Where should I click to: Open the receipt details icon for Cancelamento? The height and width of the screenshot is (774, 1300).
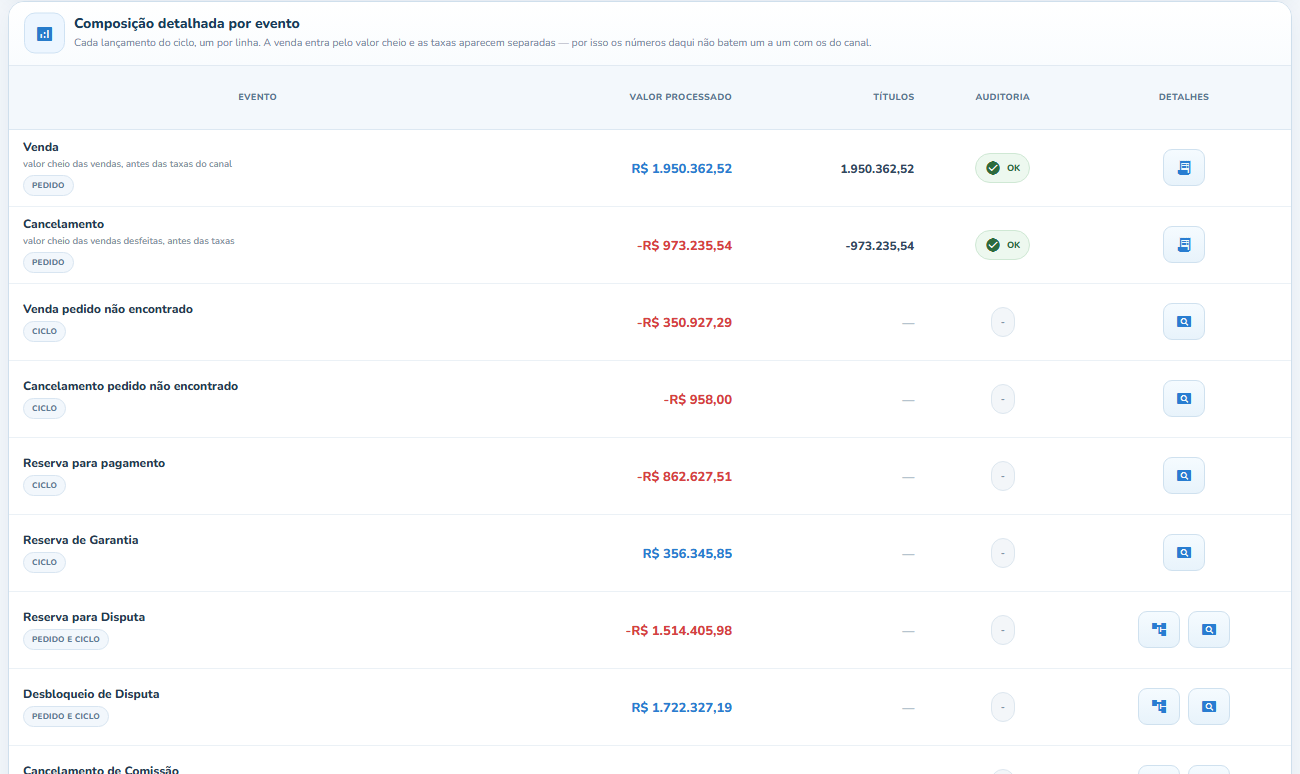[x=1183, y=245]
